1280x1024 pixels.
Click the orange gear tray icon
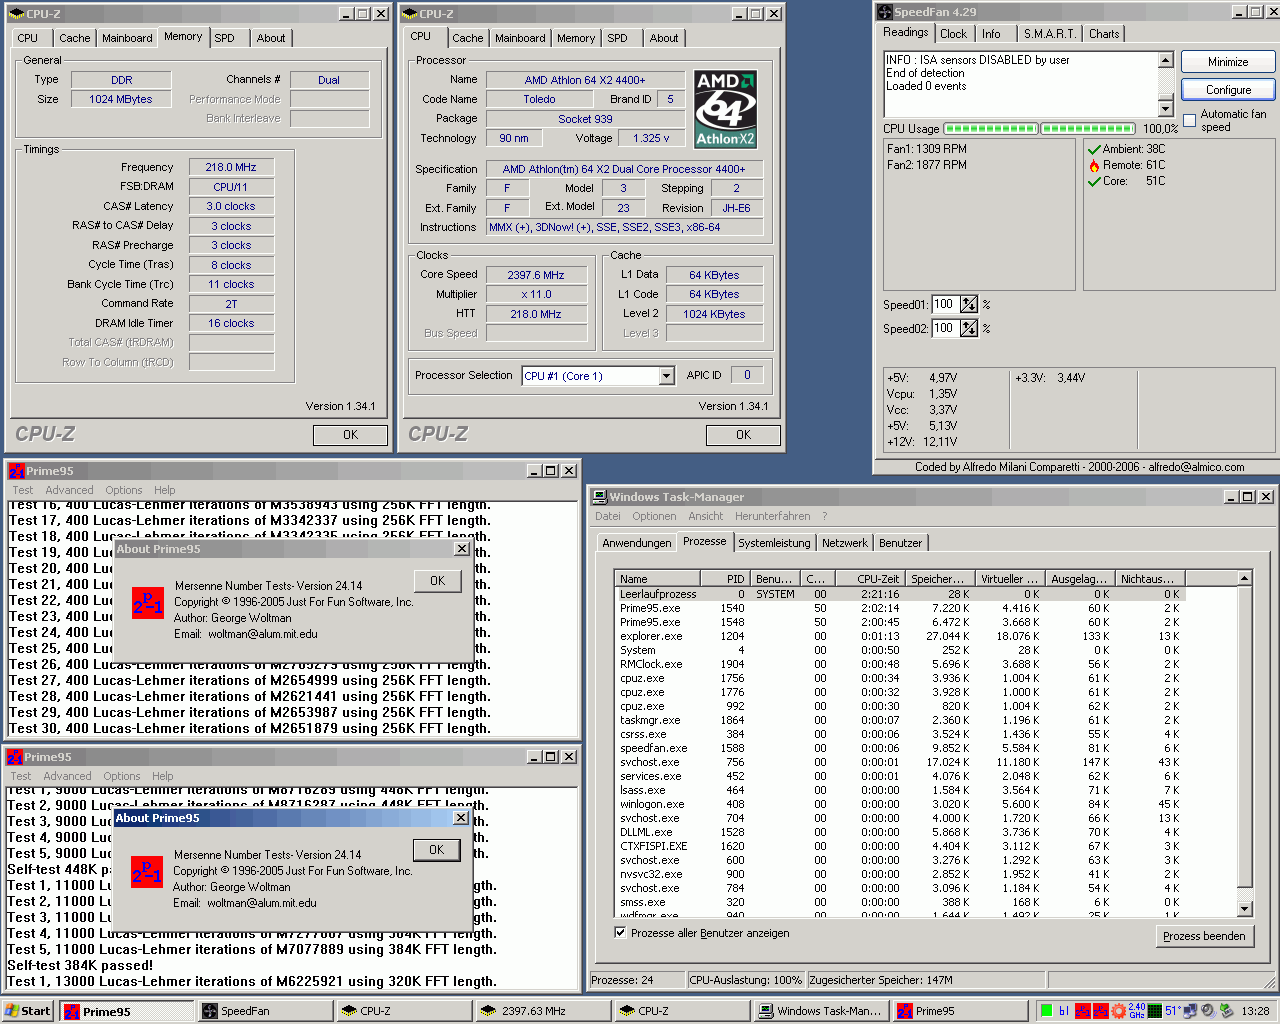coord(1117,1011)
